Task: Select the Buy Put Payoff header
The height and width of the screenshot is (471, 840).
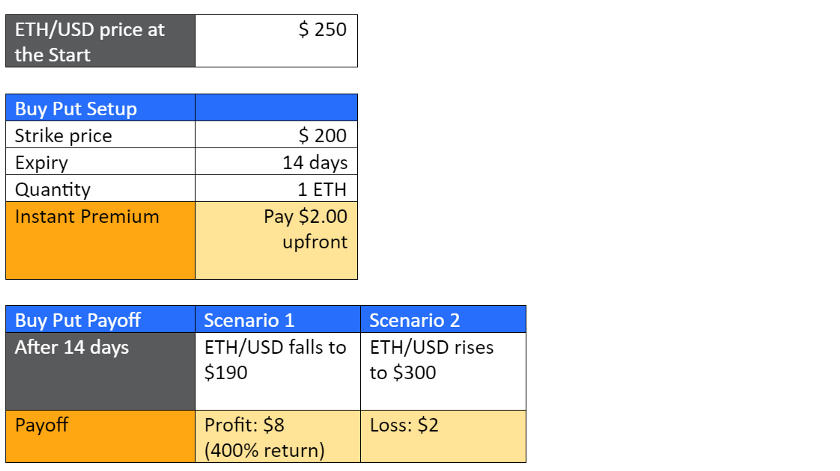Action: (x=100, y=320)
